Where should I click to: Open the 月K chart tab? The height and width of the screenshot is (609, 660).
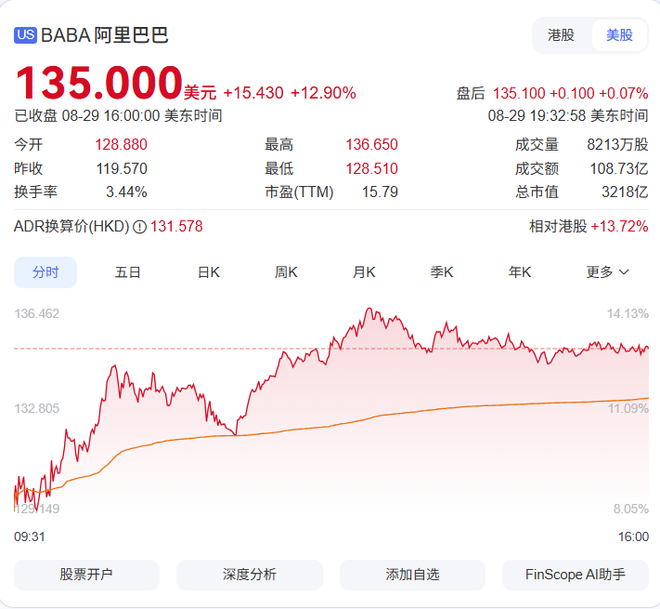tap(364, 272)
